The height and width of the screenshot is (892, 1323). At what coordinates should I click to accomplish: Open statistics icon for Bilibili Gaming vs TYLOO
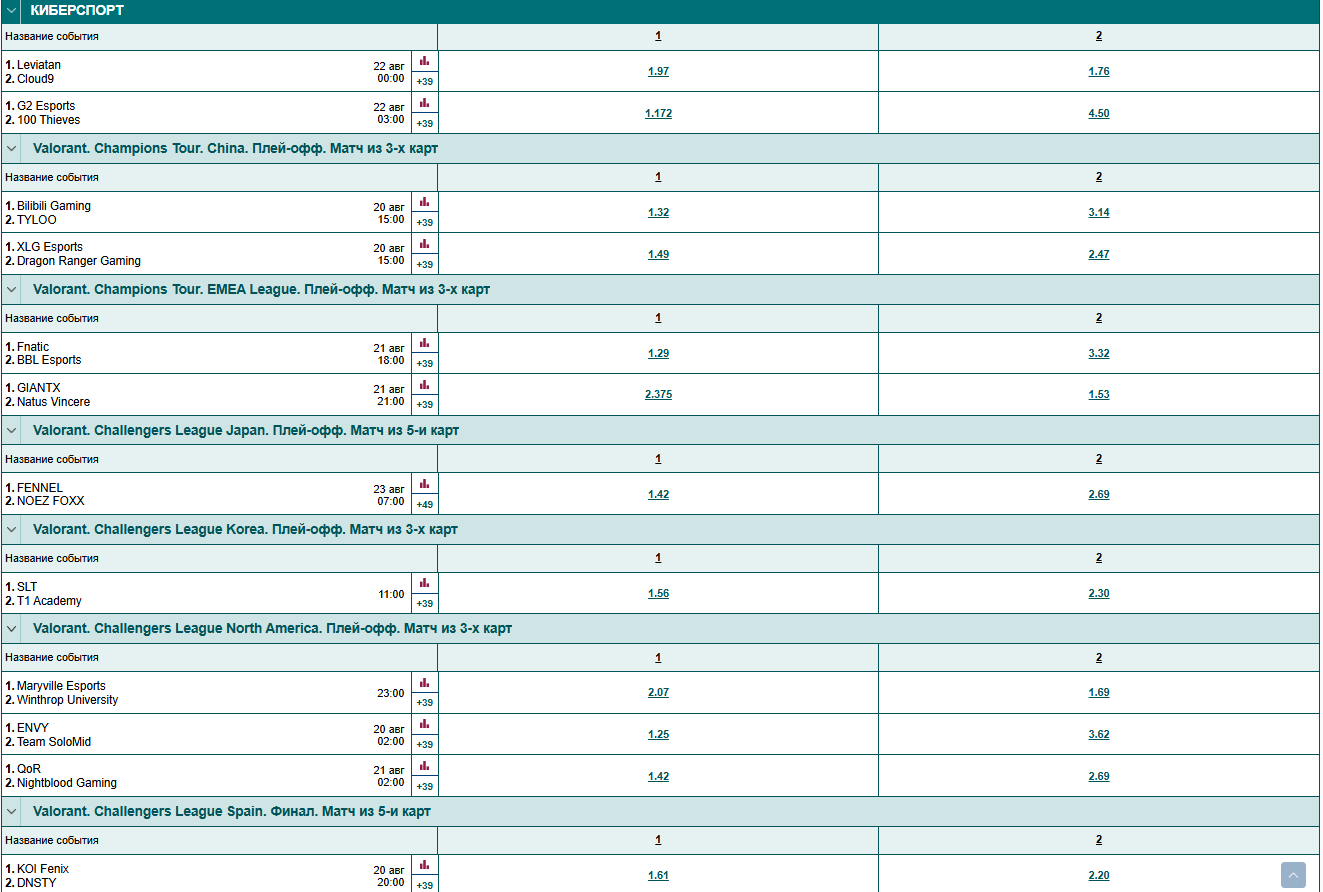coord(425,202)
